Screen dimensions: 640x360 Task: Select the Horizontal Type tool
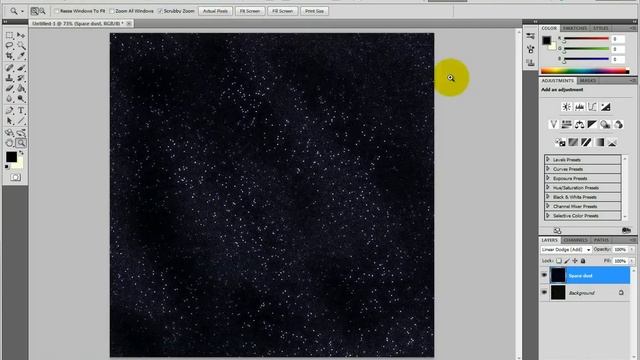coord(21,111)
